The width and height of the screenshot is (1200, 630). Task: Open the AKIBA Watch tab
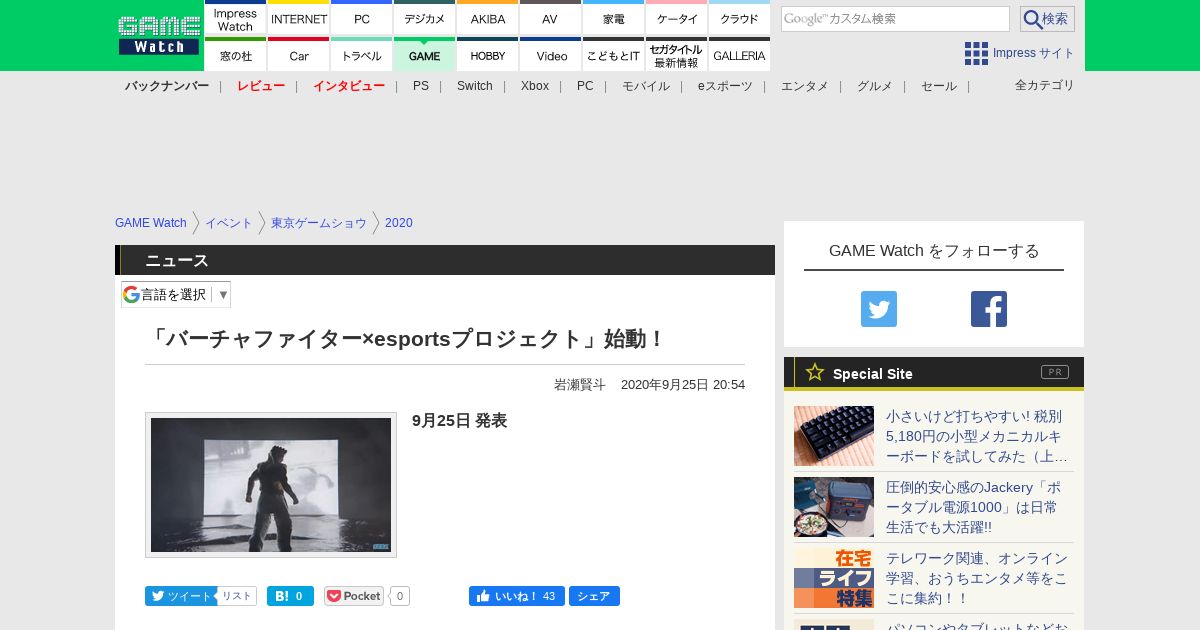pos(487,18)
